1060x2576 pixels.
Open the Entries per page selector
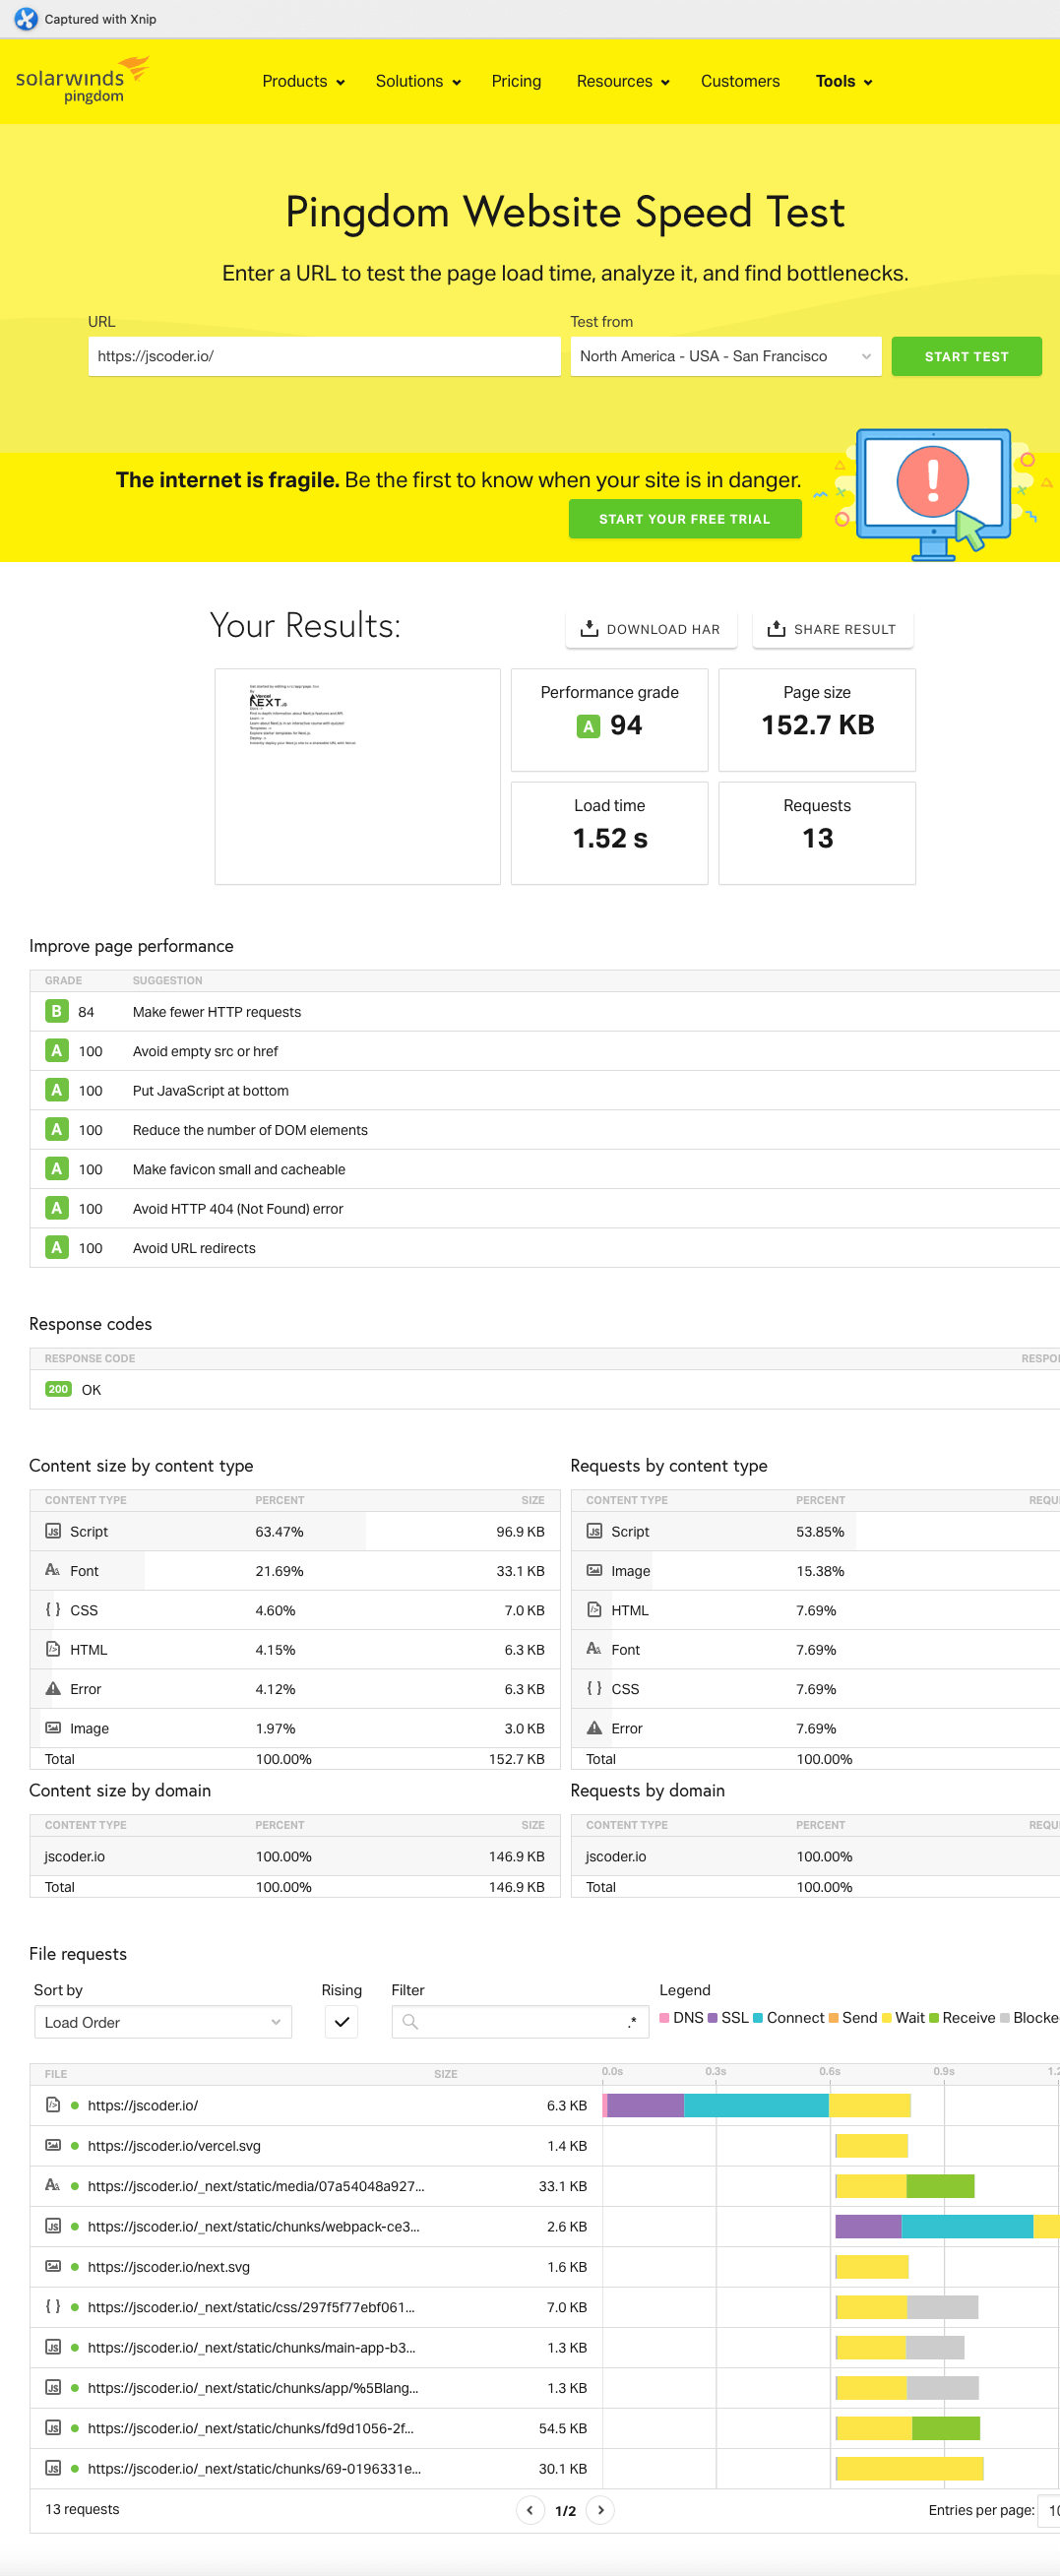(1049, 2509)
